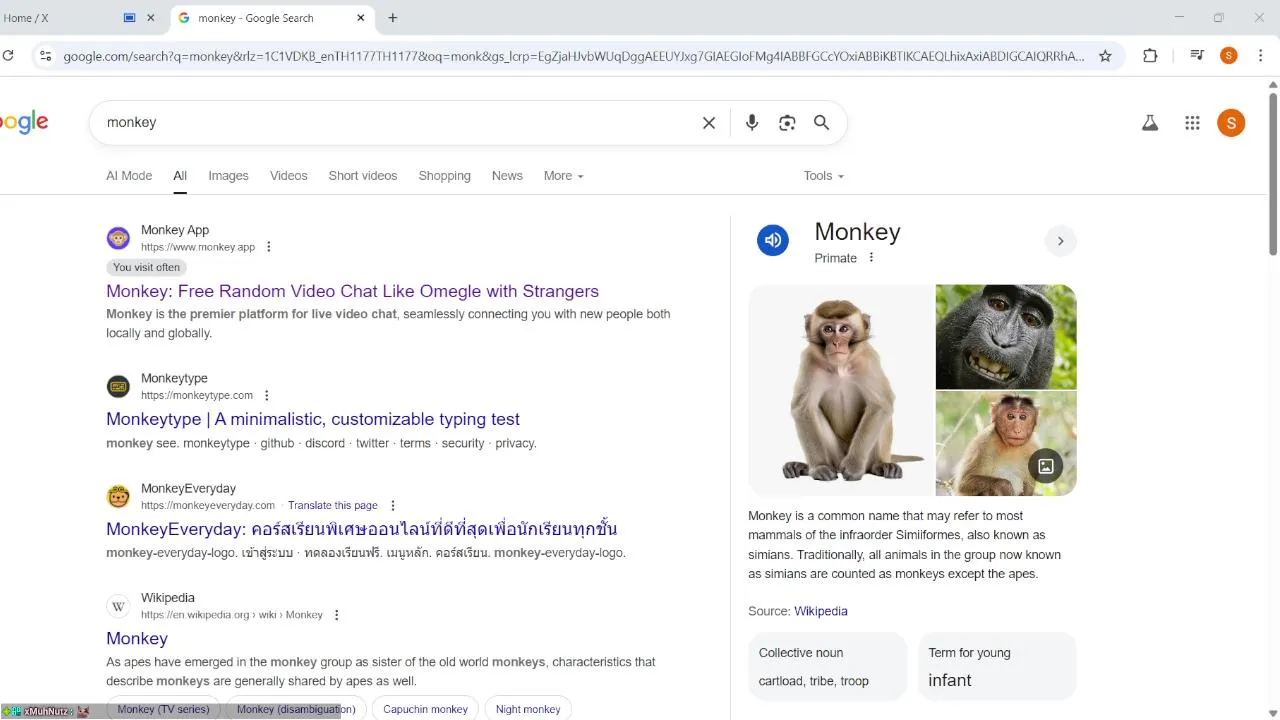1280x720 pixels.
Task: Clear the search box with X icon
Action: click(x=709, y=123)
